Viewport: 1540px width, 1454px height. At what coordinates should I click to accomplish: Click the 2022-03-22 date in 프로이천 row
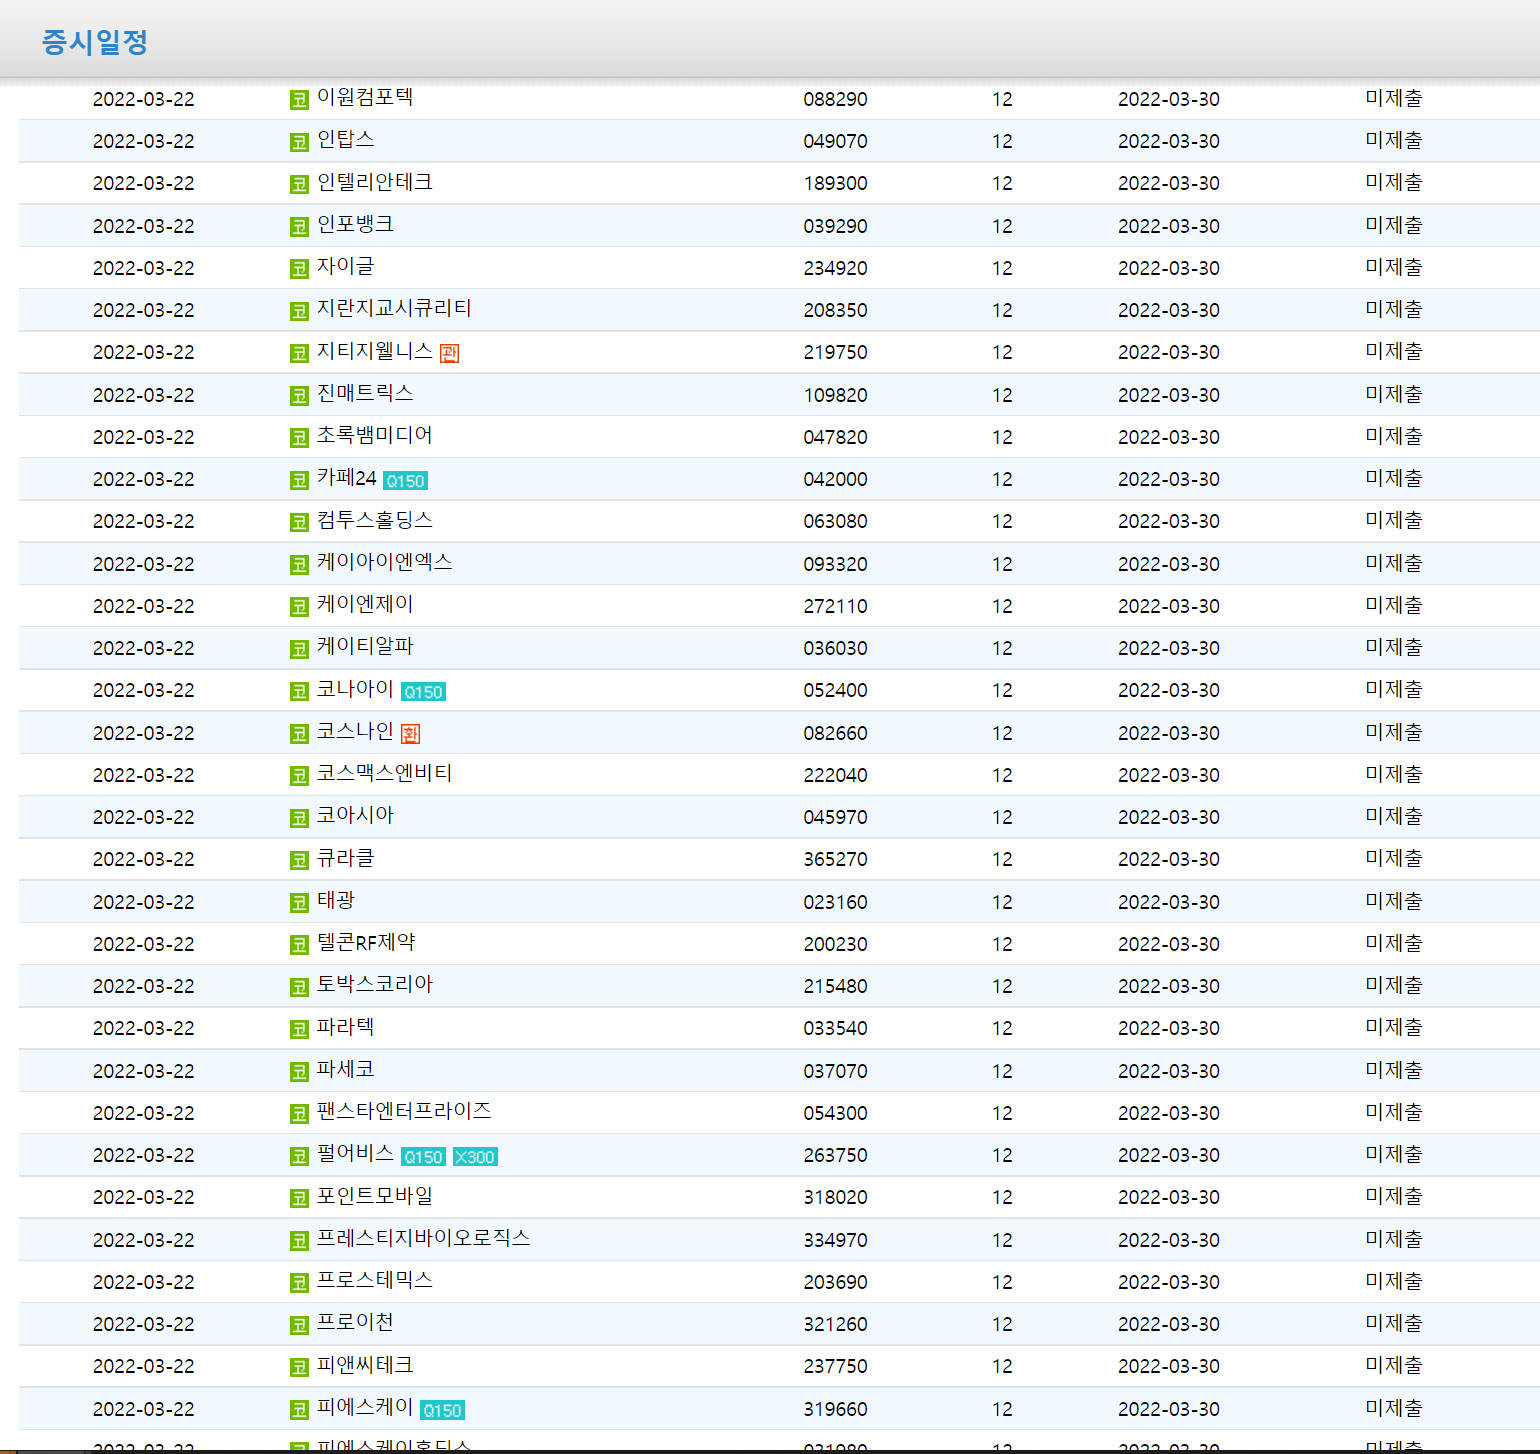coord(144,1325)
